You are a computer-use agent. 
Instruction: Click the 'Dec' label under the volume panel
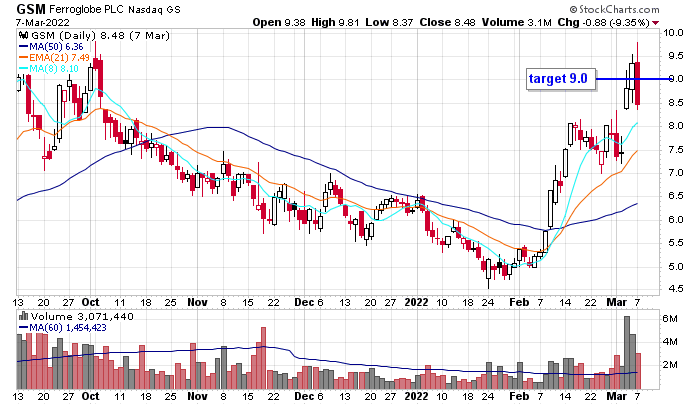tap(304, 396)
